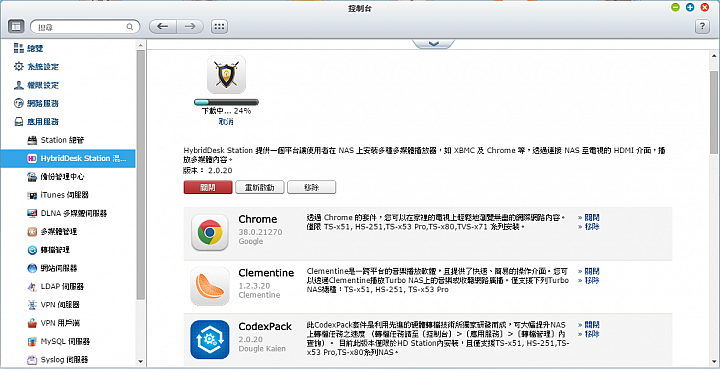Viewport: 720px width, 369px height.
Task: Maximize the window with blue plus button
Action: click(x=690, y=7)
